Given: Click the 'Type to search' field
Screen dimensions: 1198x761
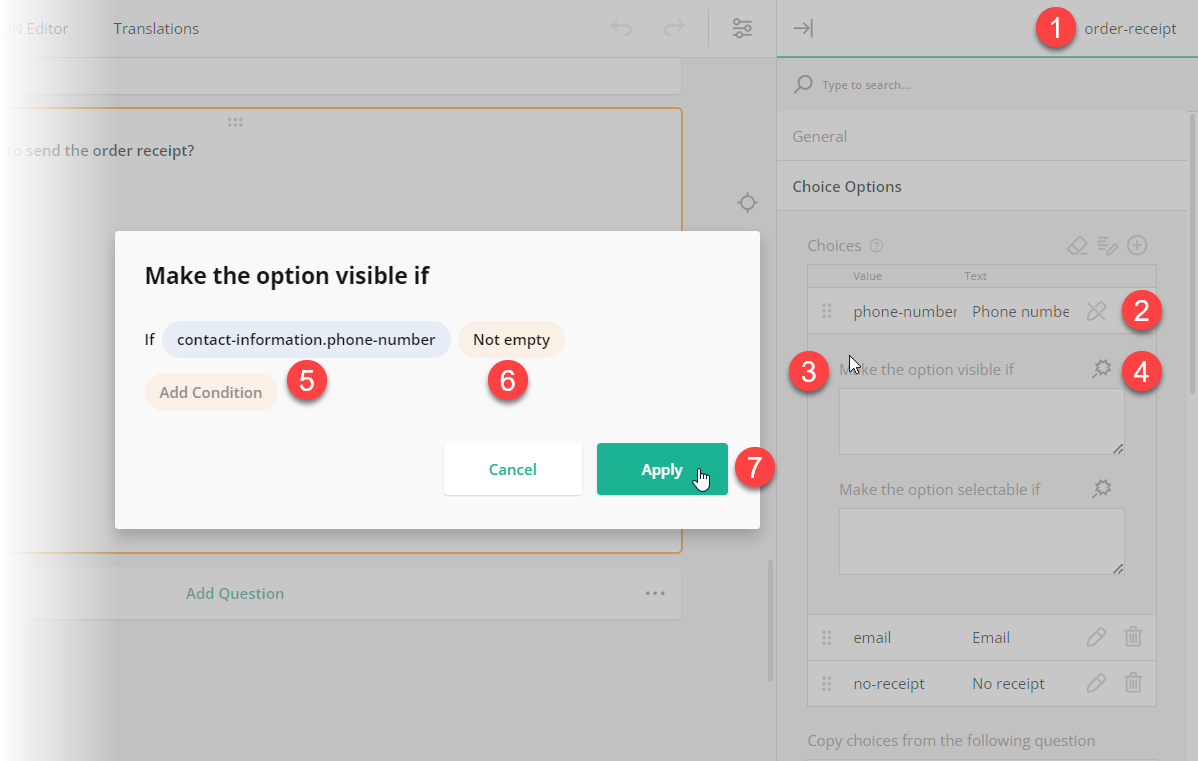Looking at the screenshot, I should 900,84.
